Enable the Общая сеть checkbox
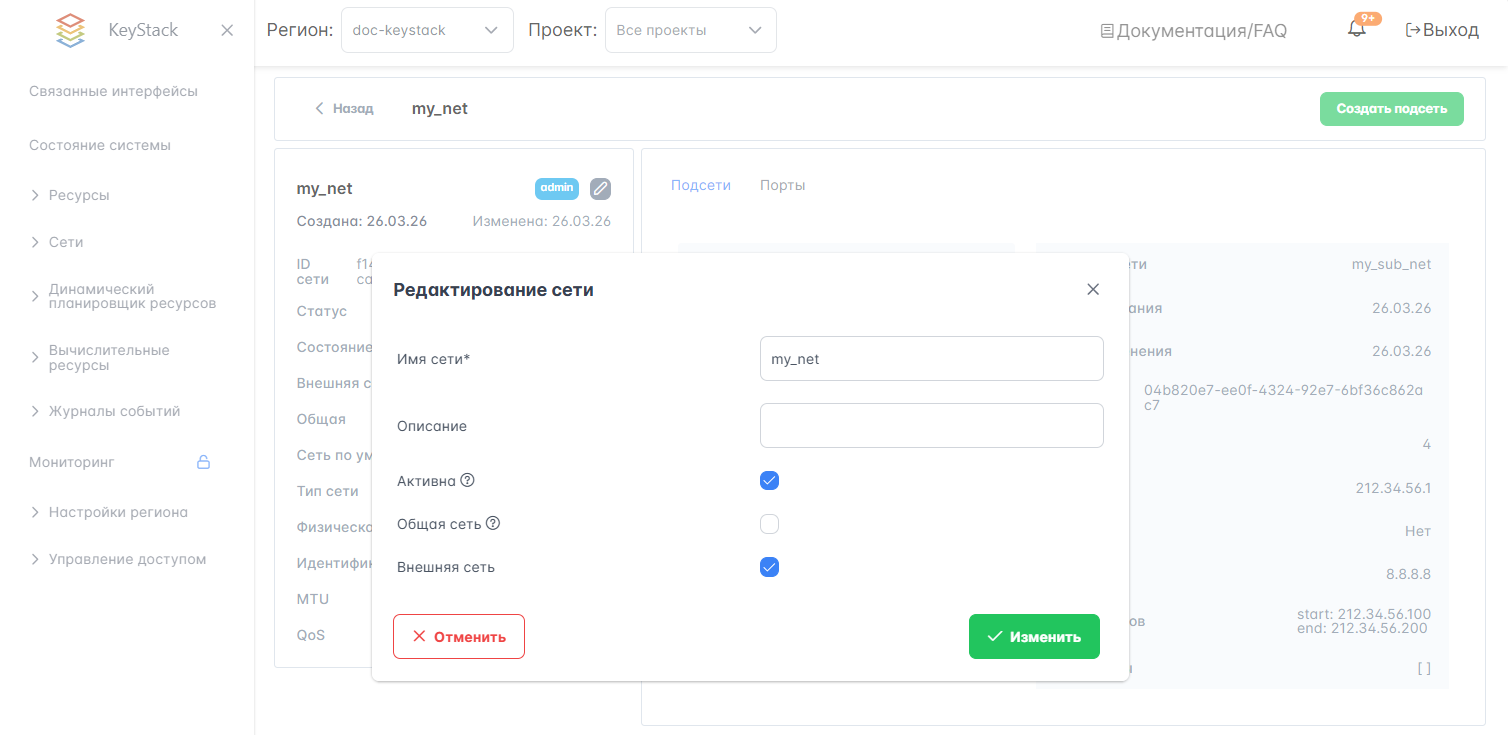 (769, 524)
